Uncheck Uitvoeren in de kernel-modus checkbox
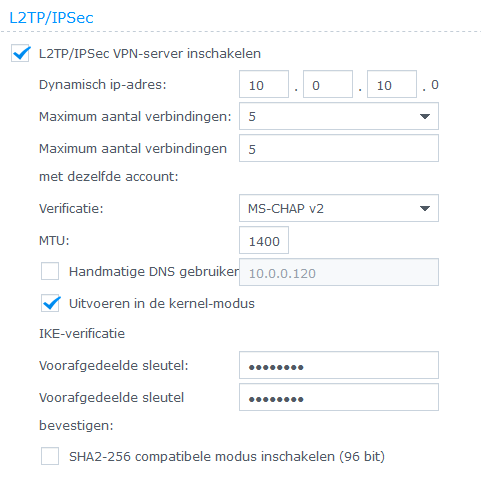This screenshot has height=481, width=481. [x=50, y=303]
